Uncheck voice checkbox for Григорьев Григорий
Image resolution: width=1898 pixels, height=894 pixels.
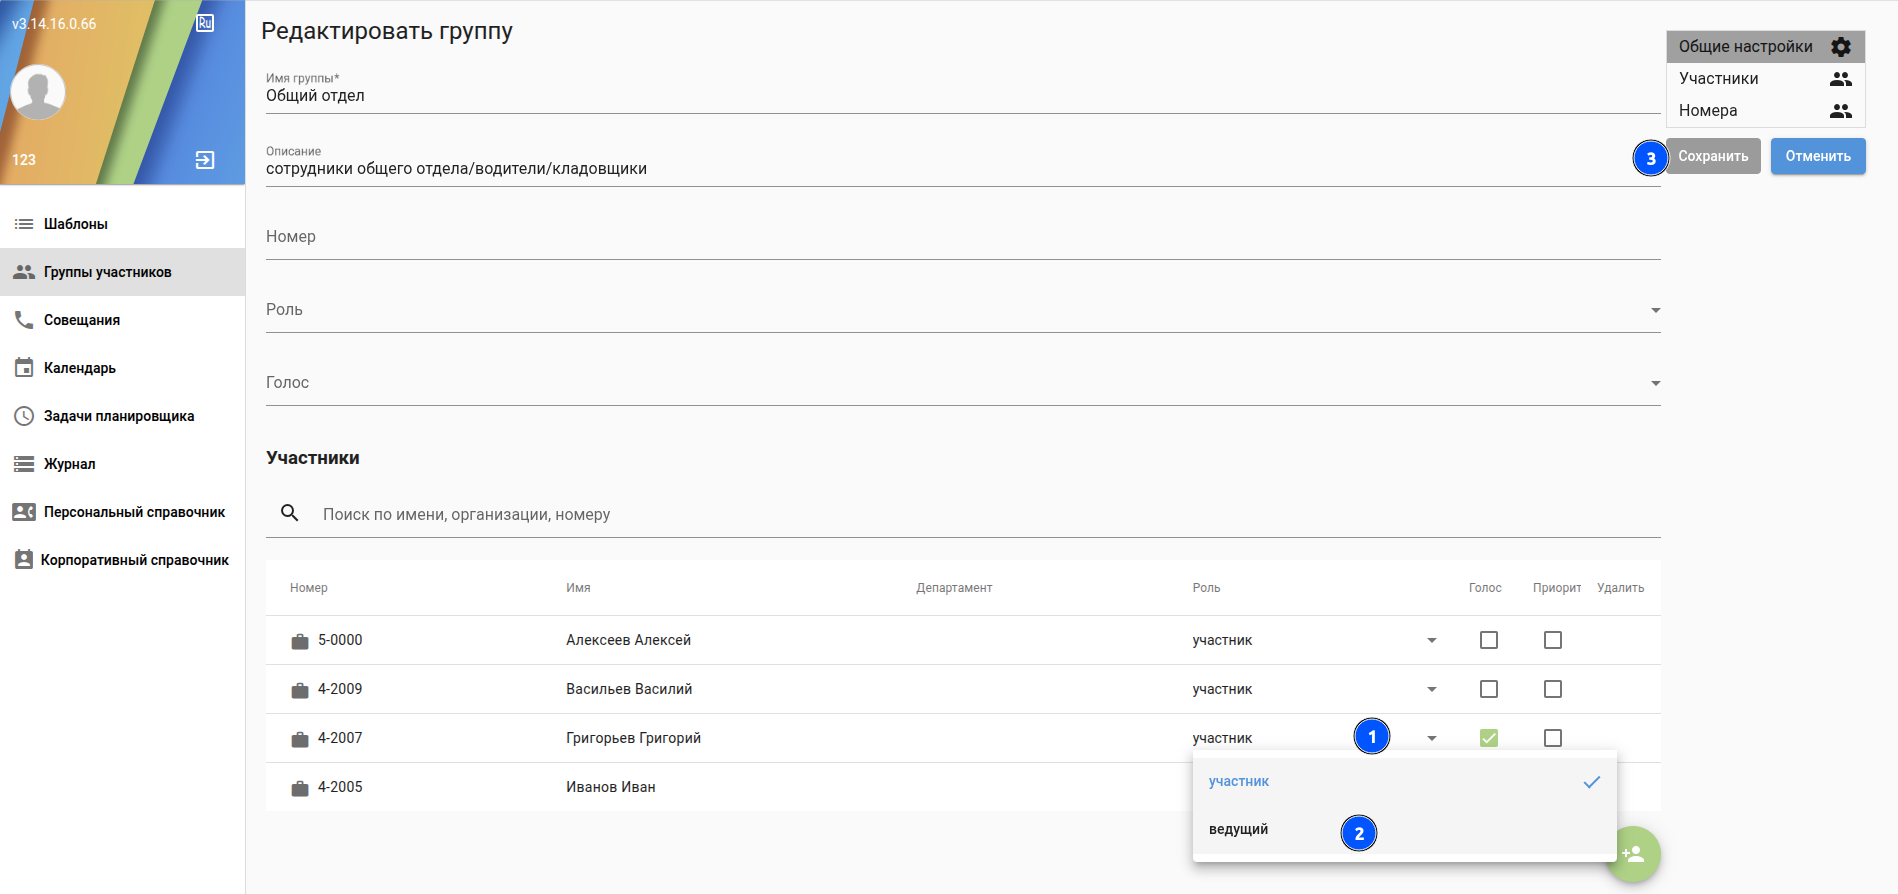(1488, 738)
